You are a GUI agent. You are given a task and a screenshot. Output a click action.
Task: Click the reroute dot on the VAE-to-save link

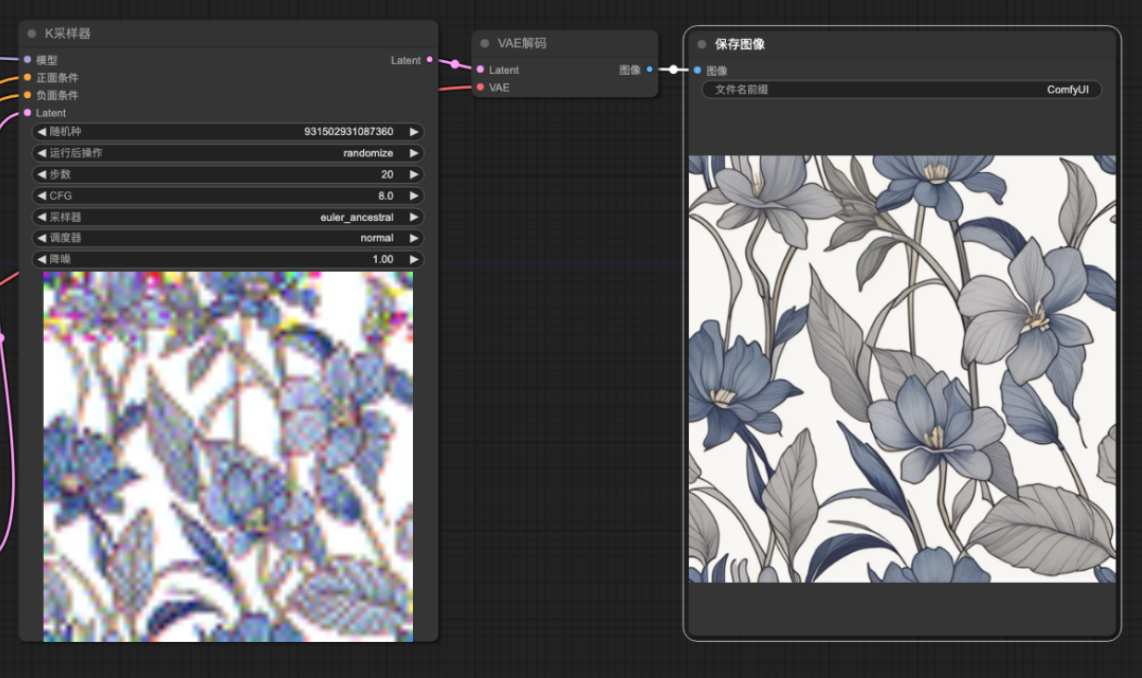tap(674, 70)
